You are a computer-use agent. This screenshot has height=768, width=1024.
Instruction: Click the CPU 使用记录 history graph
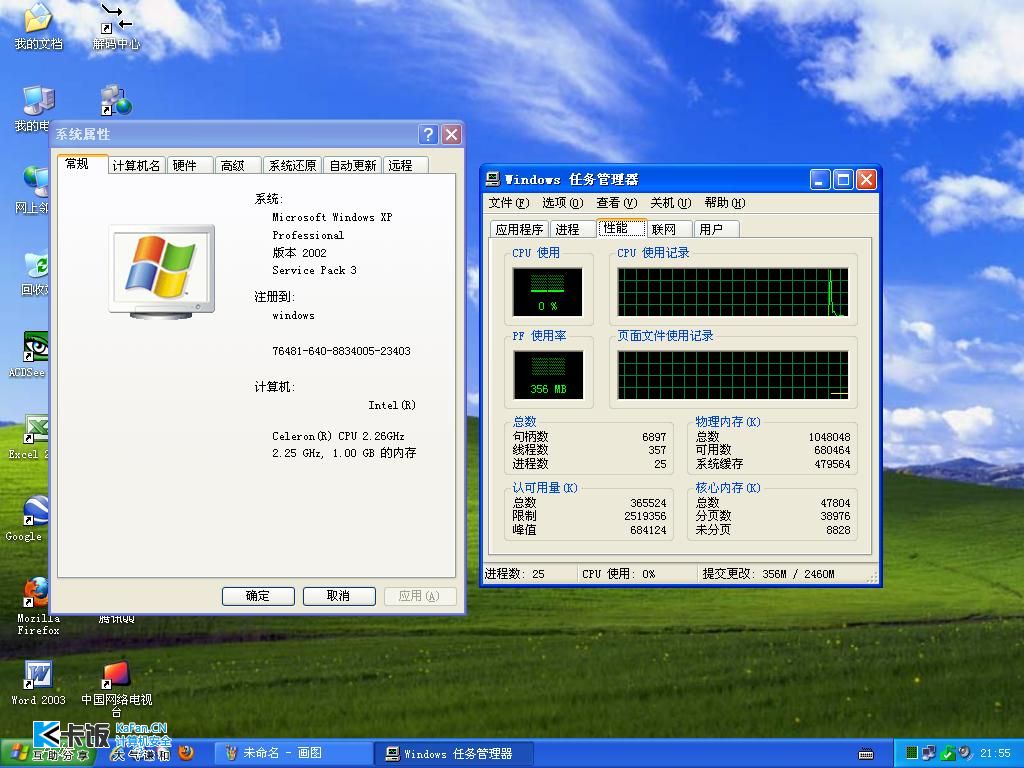pos(733,292)
